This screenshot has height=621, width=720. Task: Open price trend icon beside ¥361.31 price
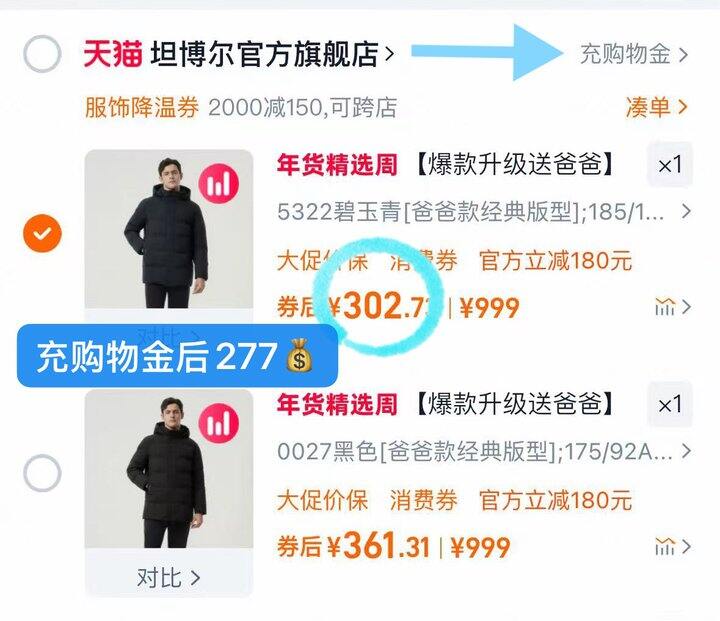[673, 547]
